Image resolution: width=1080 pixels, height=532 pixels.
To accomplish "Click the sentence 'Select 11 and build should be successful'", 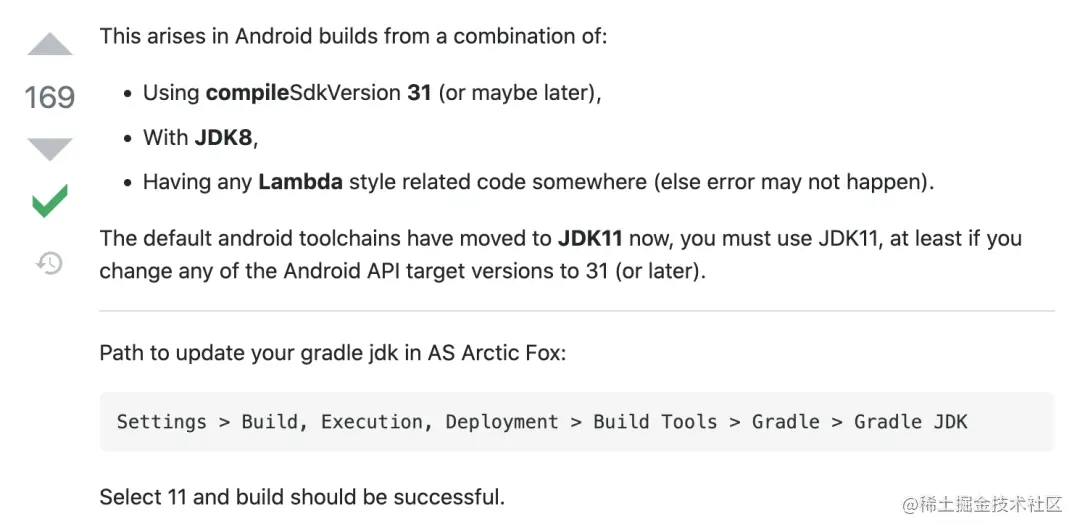I will (302, 497).
